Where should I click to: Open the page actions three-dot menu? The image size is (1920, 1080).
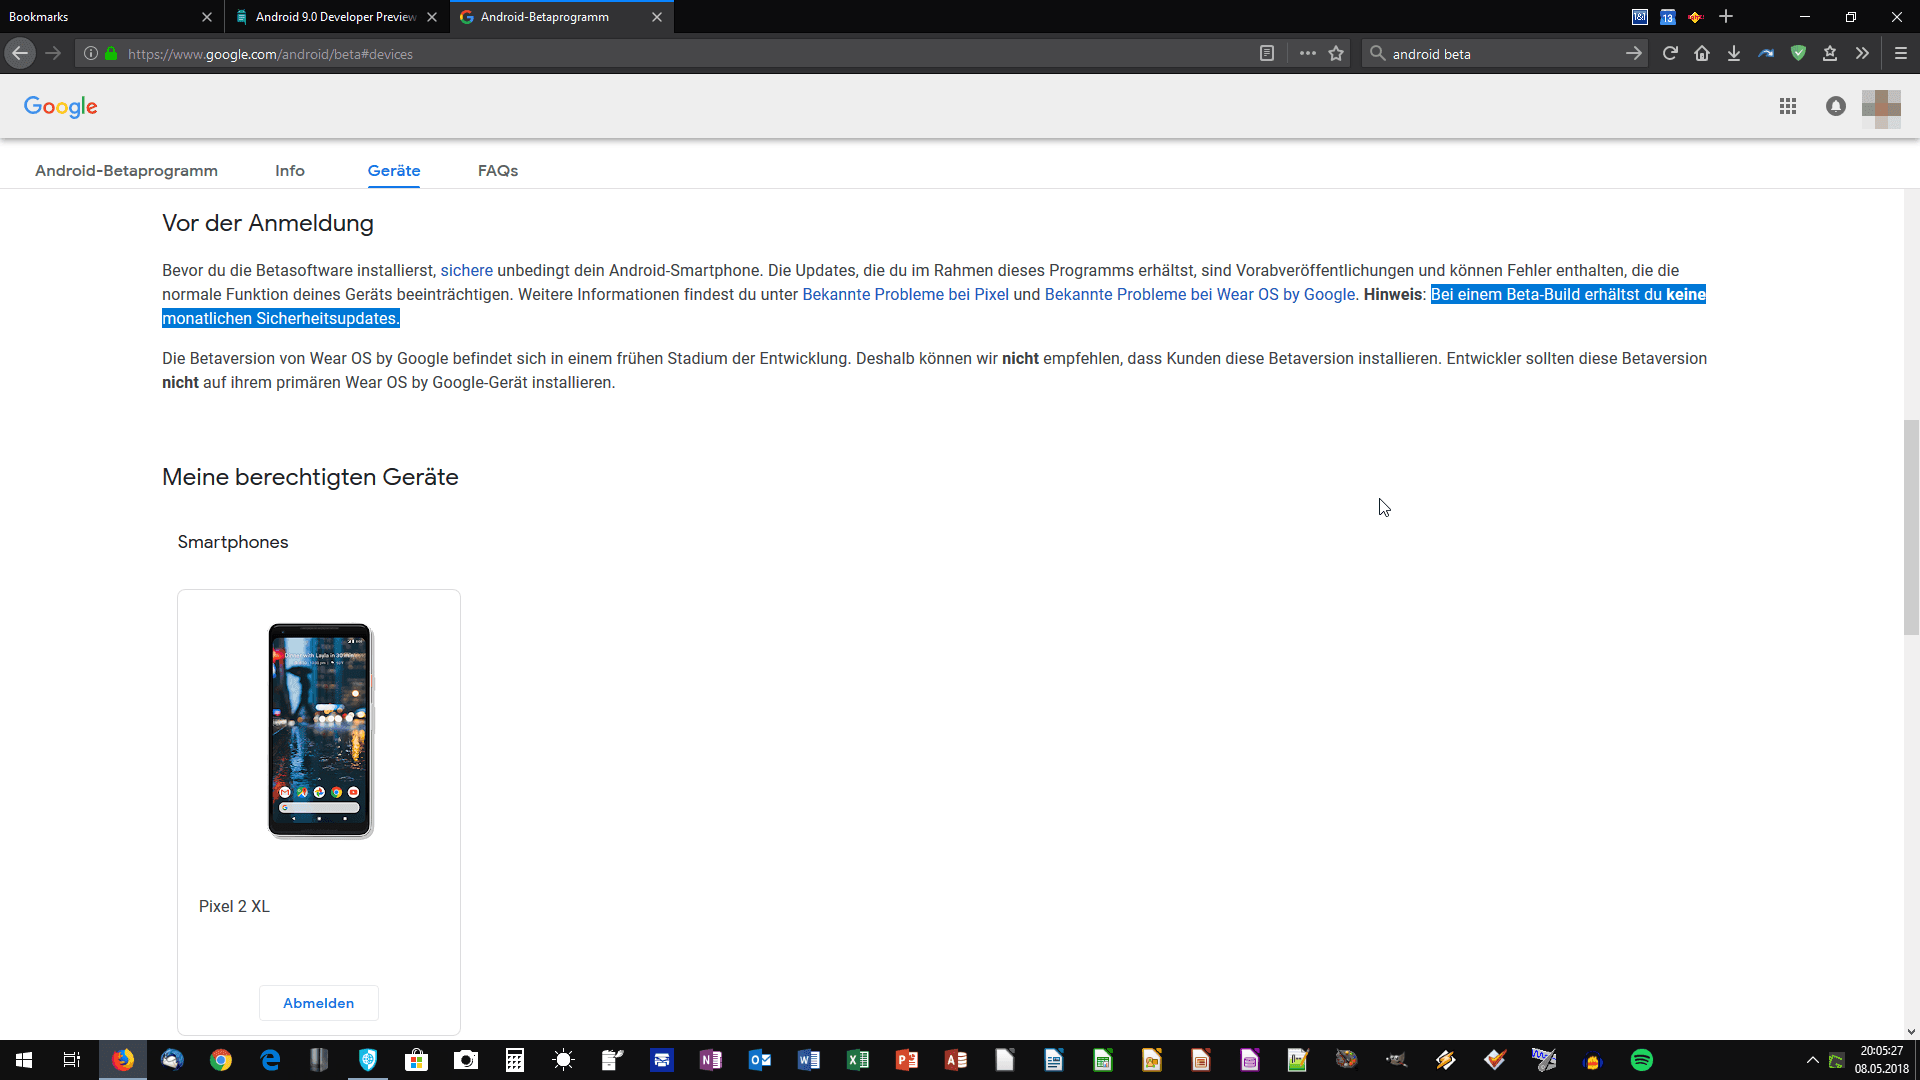(1307, 54)
